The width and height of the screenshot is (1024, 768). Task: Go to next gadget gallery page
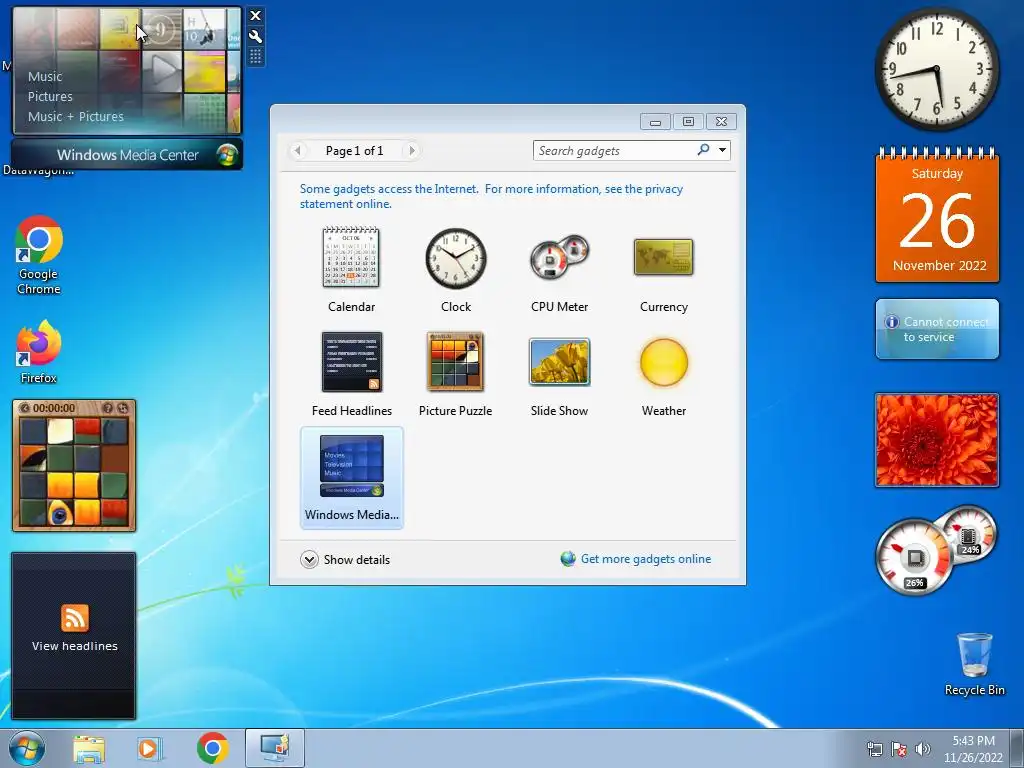[411, 151]
